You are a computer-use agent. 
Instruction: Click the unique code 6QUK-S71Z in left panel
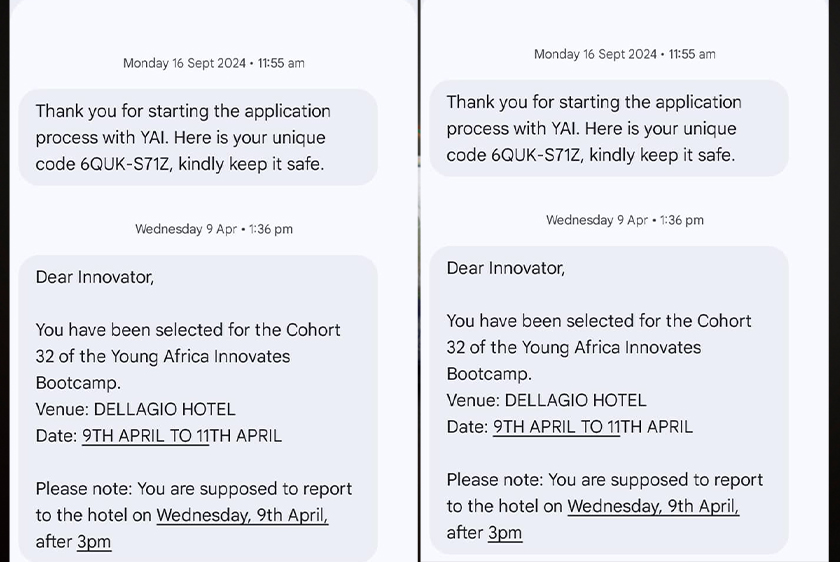(x=126, y=164)
